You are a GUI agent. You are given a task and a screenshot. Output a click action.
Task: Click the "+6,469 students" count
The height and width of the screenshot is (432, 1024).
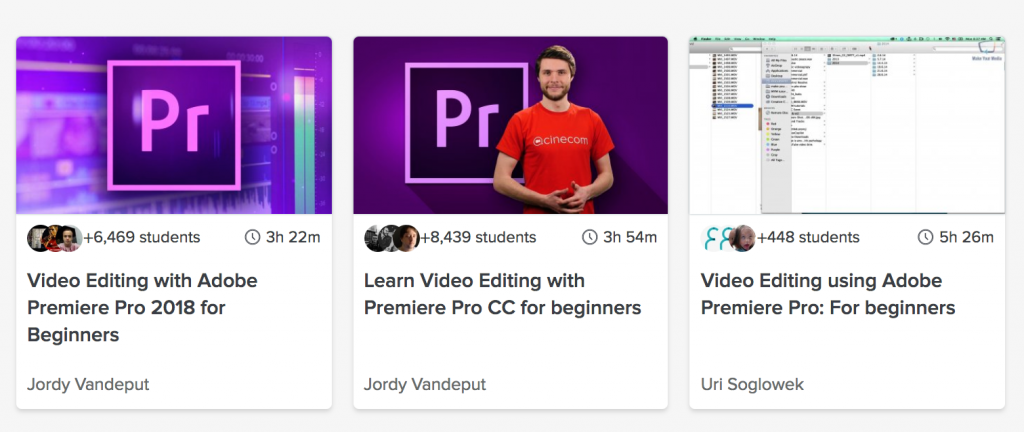click(142, 237)
